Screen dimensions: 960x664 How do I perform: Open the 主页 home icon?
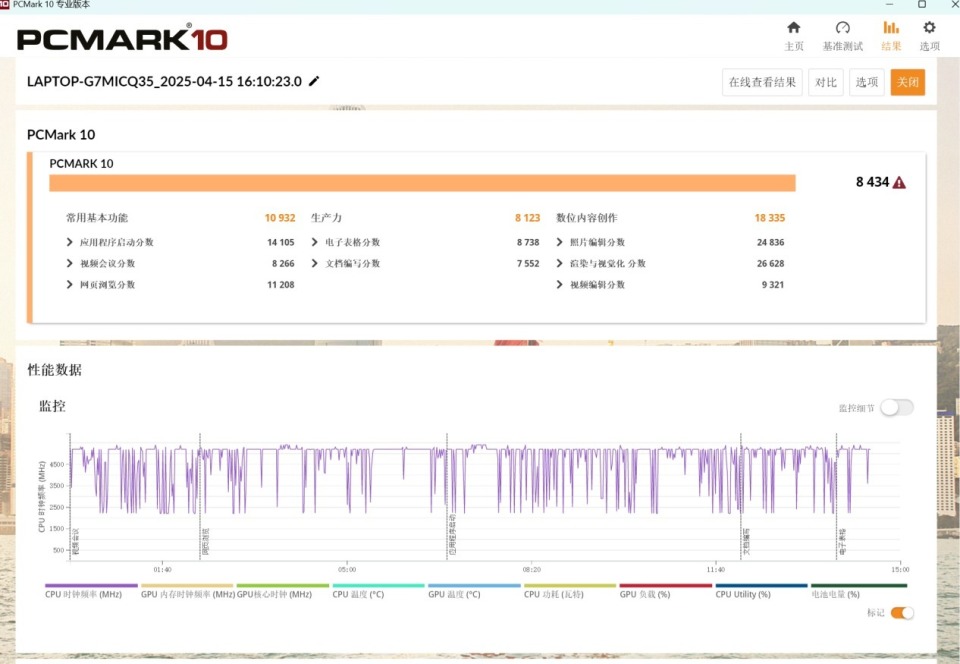[x=793, y=28]
